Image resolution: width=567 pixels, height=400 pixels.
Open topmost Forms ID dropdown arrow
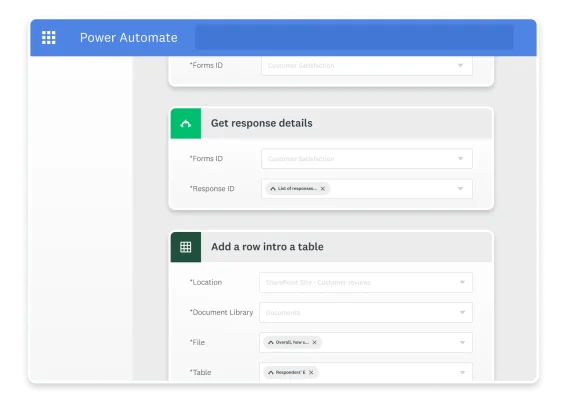(x=460, y=65)
